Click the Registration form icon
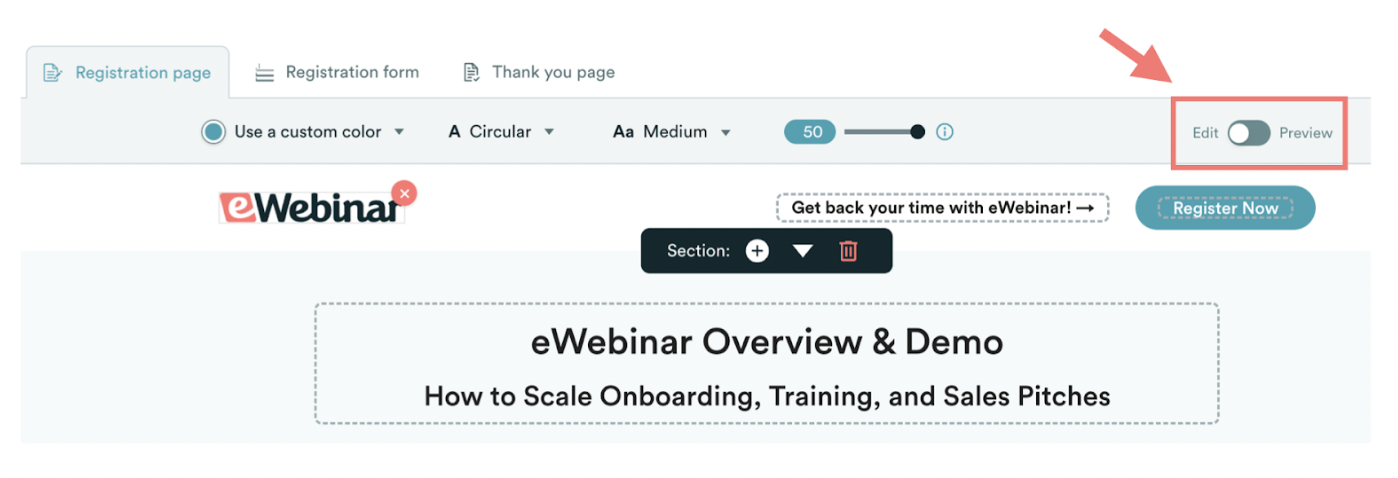 click(x=264, y=73)
